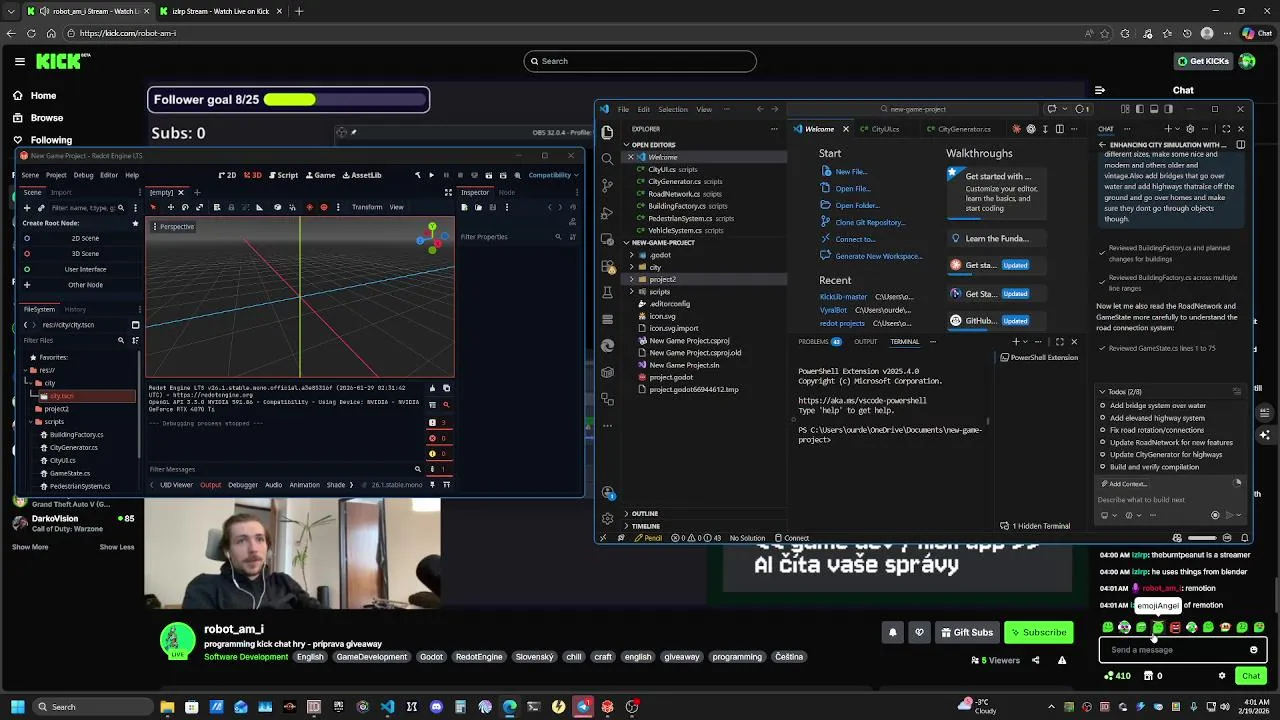
Task: Click the Kick collapse chat icon
Action: coord(1100,90)
